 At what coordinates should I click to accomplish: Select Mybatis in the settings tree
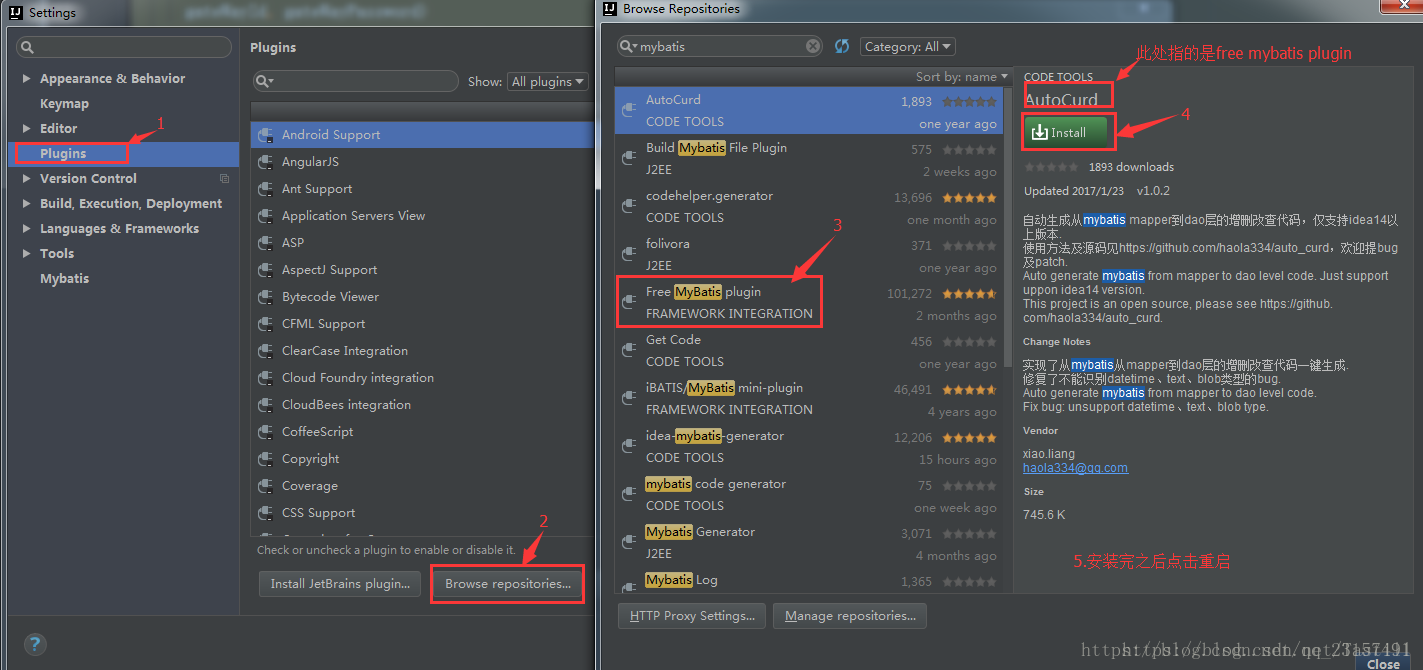[x=64, y=278]
